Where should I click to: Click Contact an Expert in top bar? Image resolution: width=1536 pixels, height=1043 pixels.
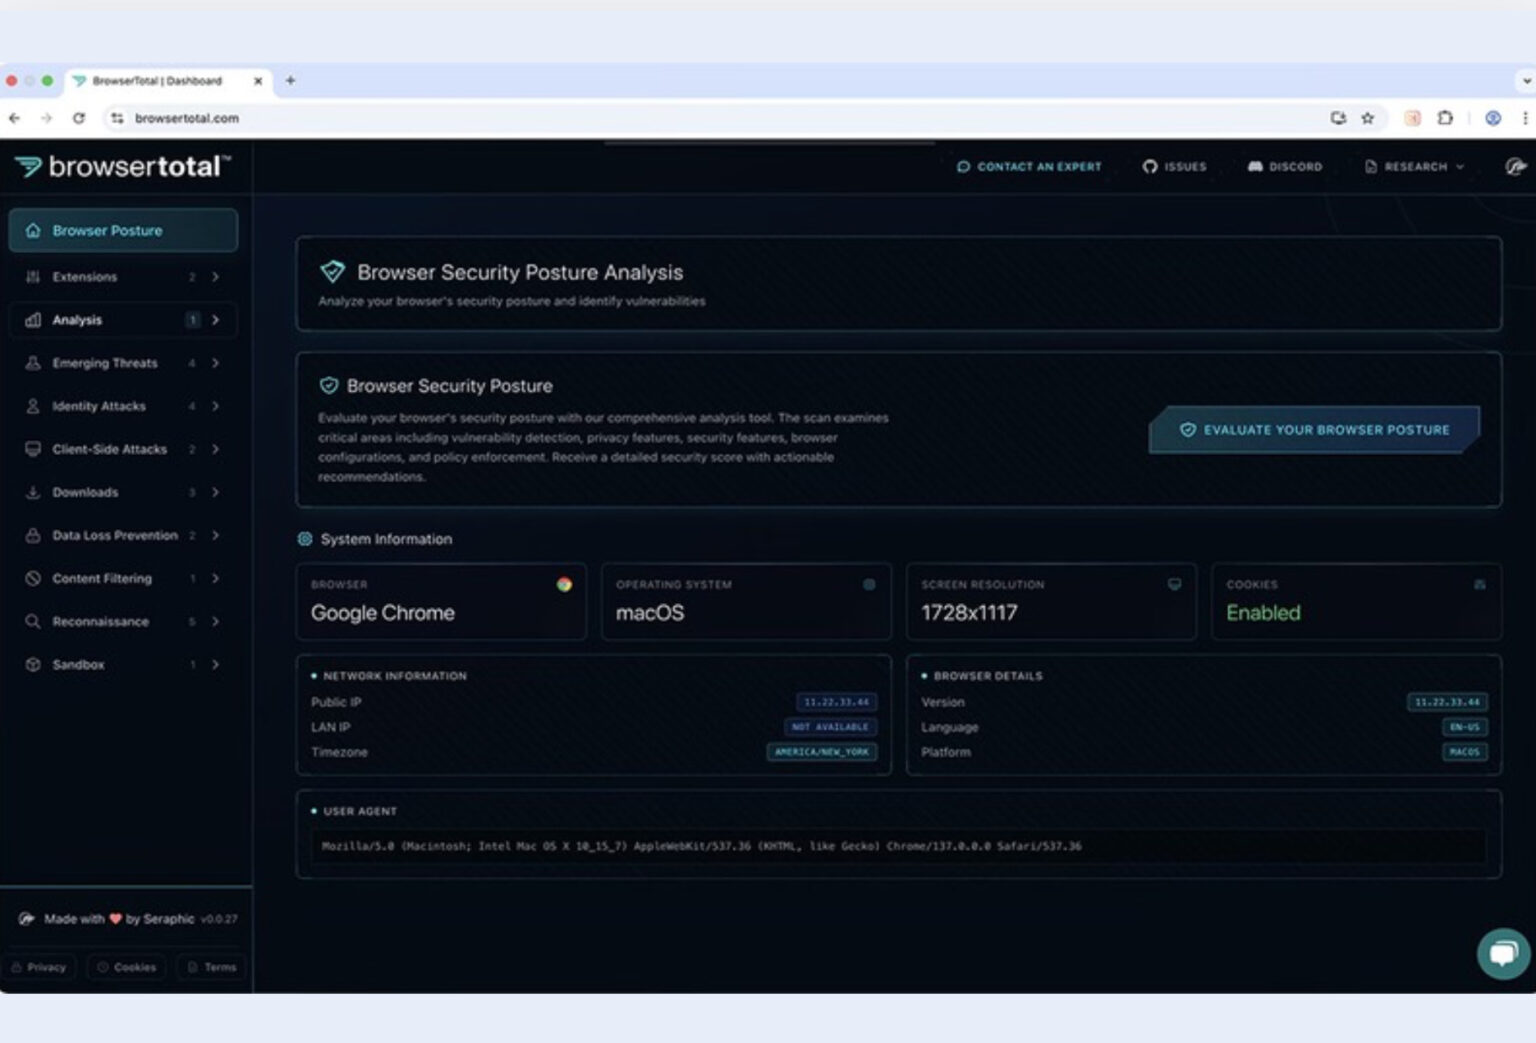[1028, 167]
